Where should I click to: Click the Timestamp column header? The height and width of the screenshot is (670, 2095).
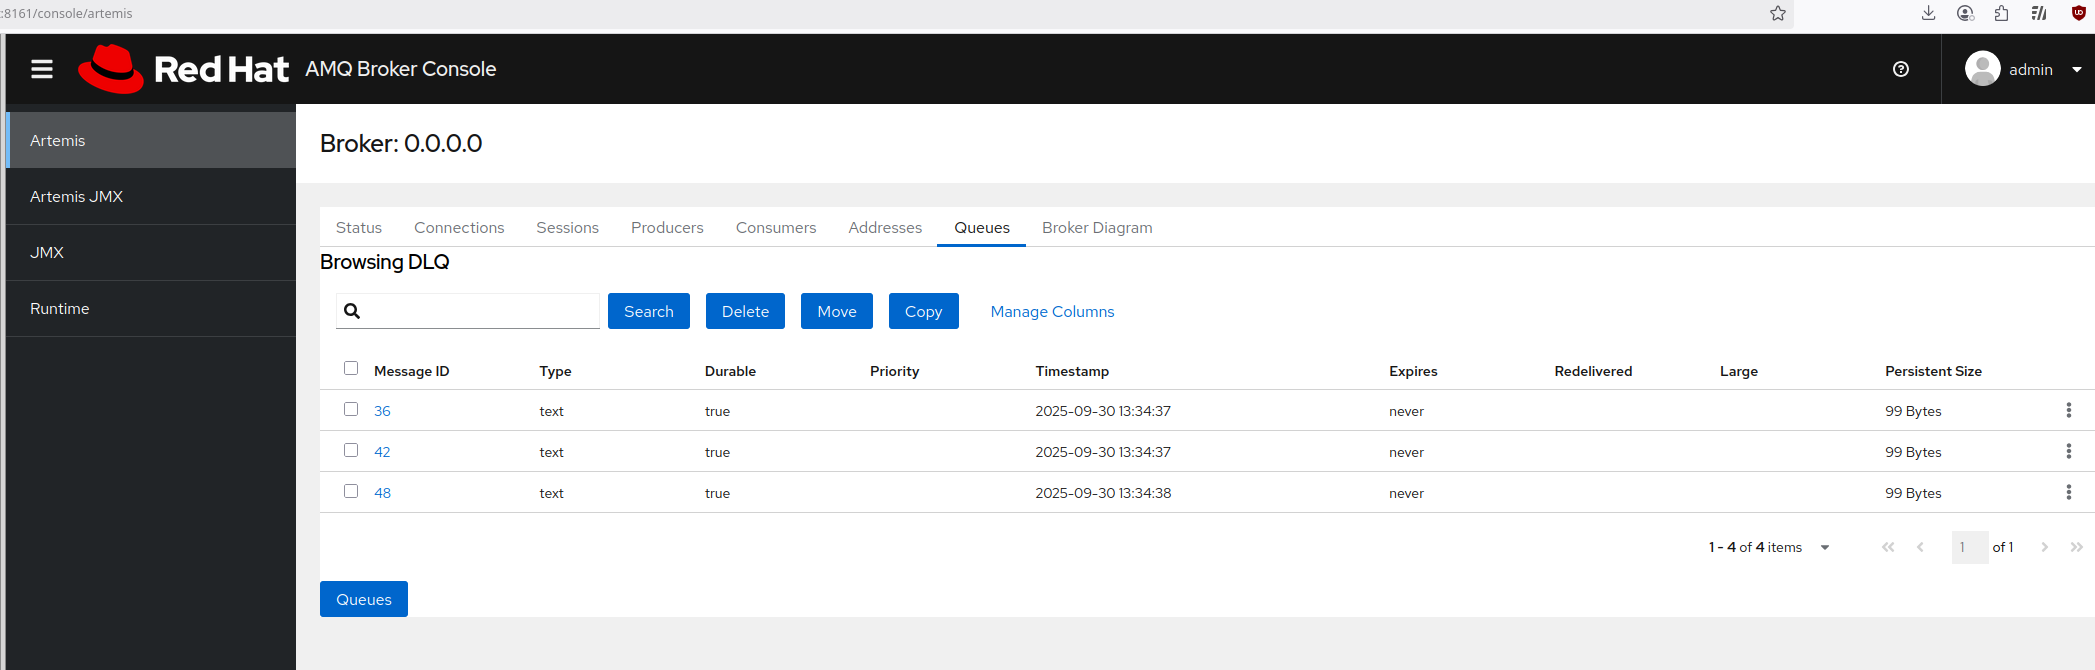1072,371
